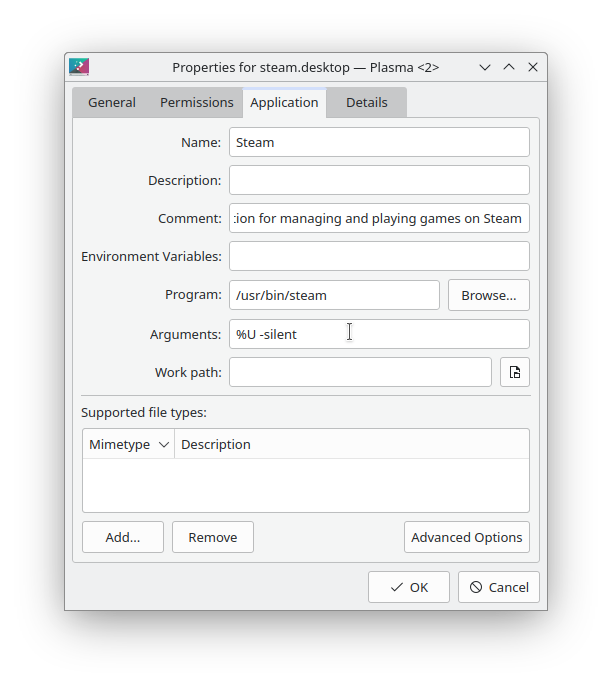The width and height of the screenshot is (612, 687).
Task: Click the Add file type button
Action: coord(123,537)
